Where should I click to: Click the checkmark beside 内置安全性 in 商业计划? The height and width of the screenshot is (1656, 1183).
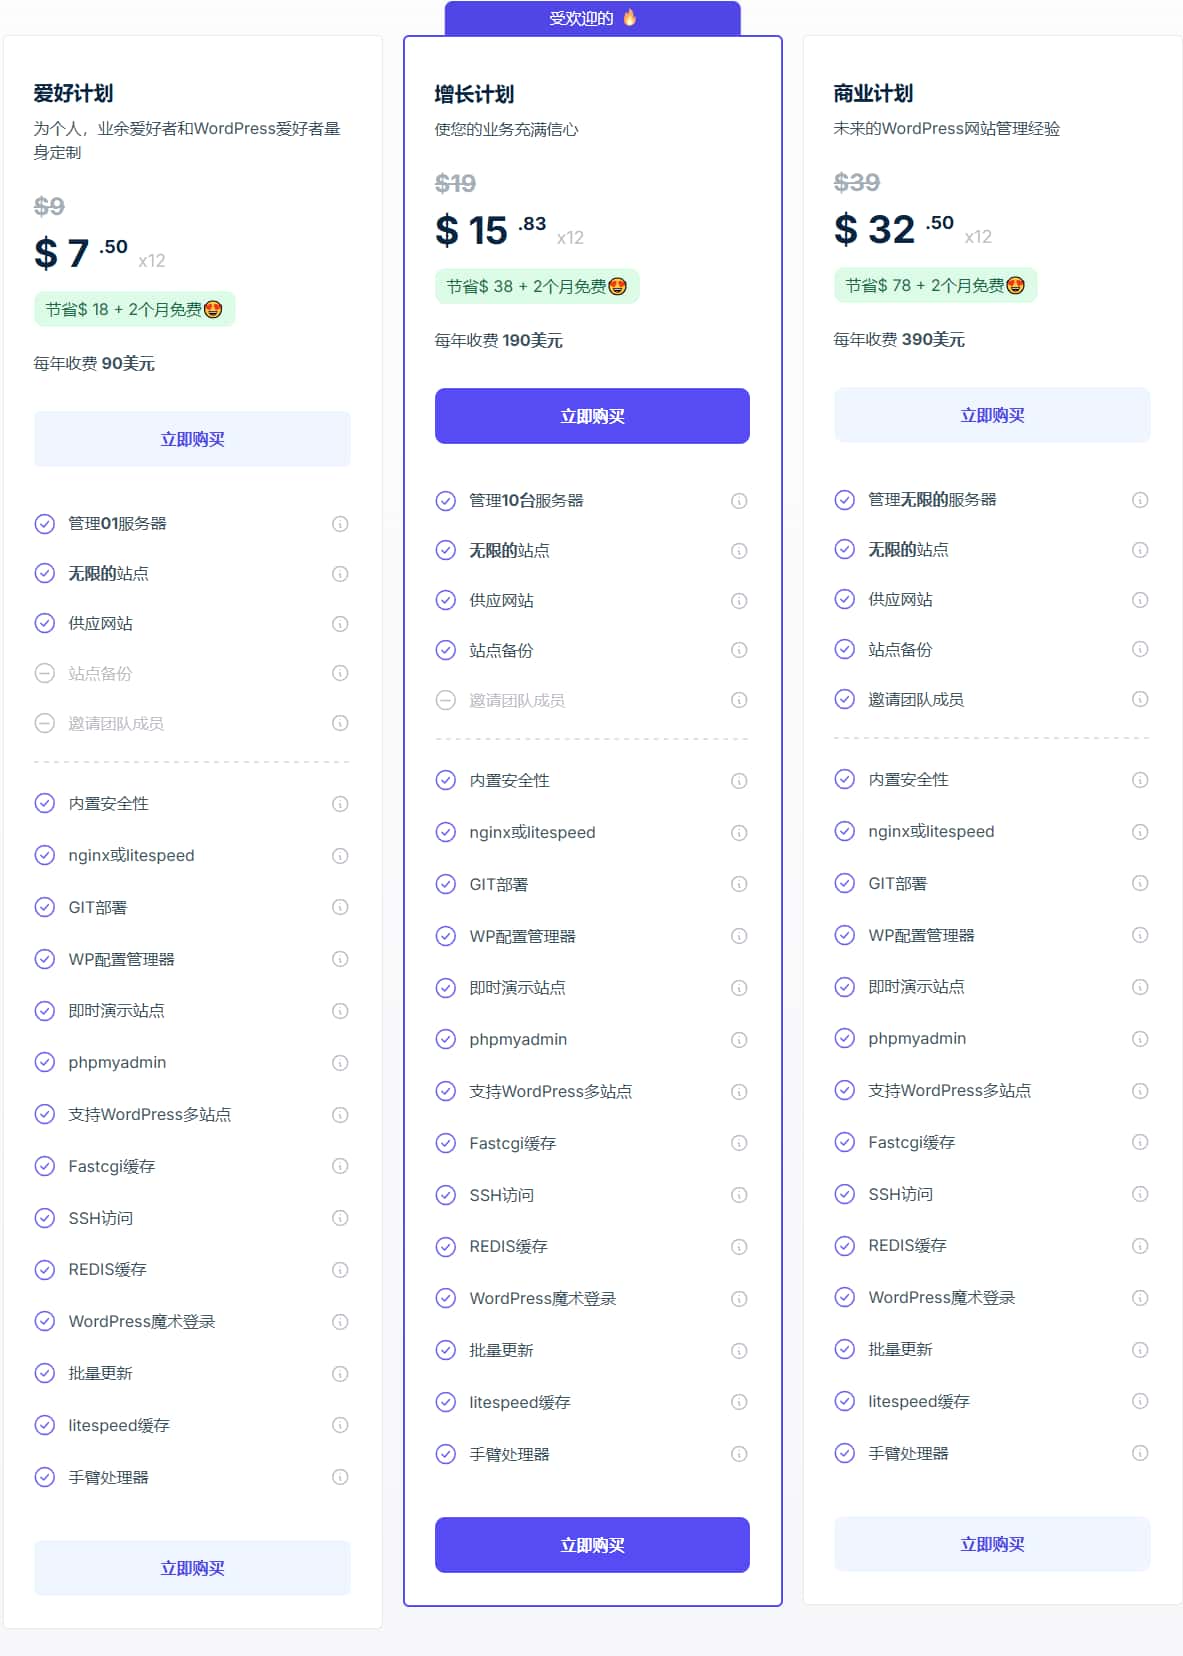click(844, 780)
